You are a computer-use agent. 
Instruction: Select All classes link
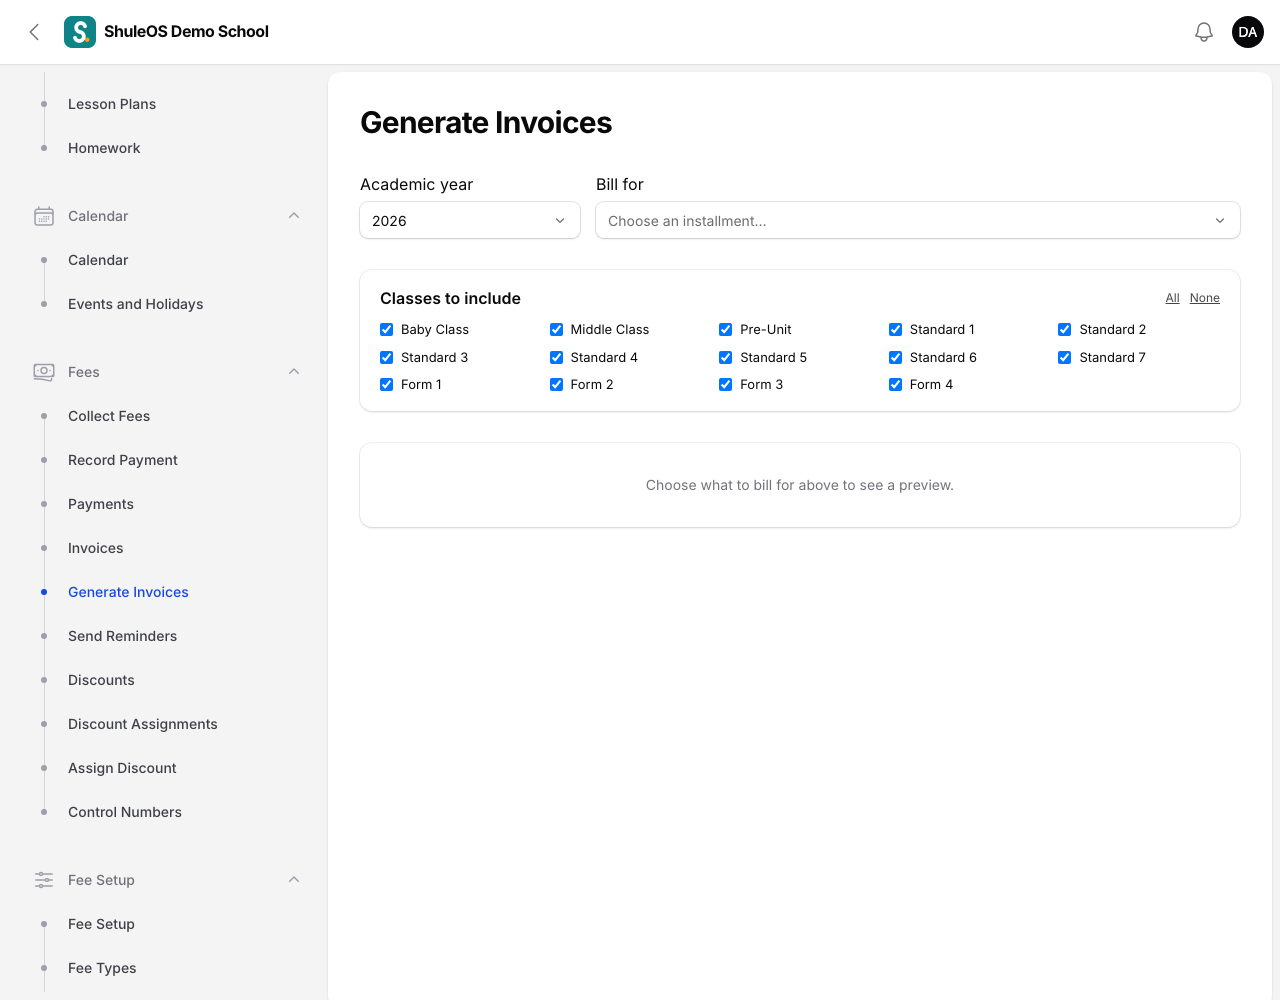pos(1172,298)
